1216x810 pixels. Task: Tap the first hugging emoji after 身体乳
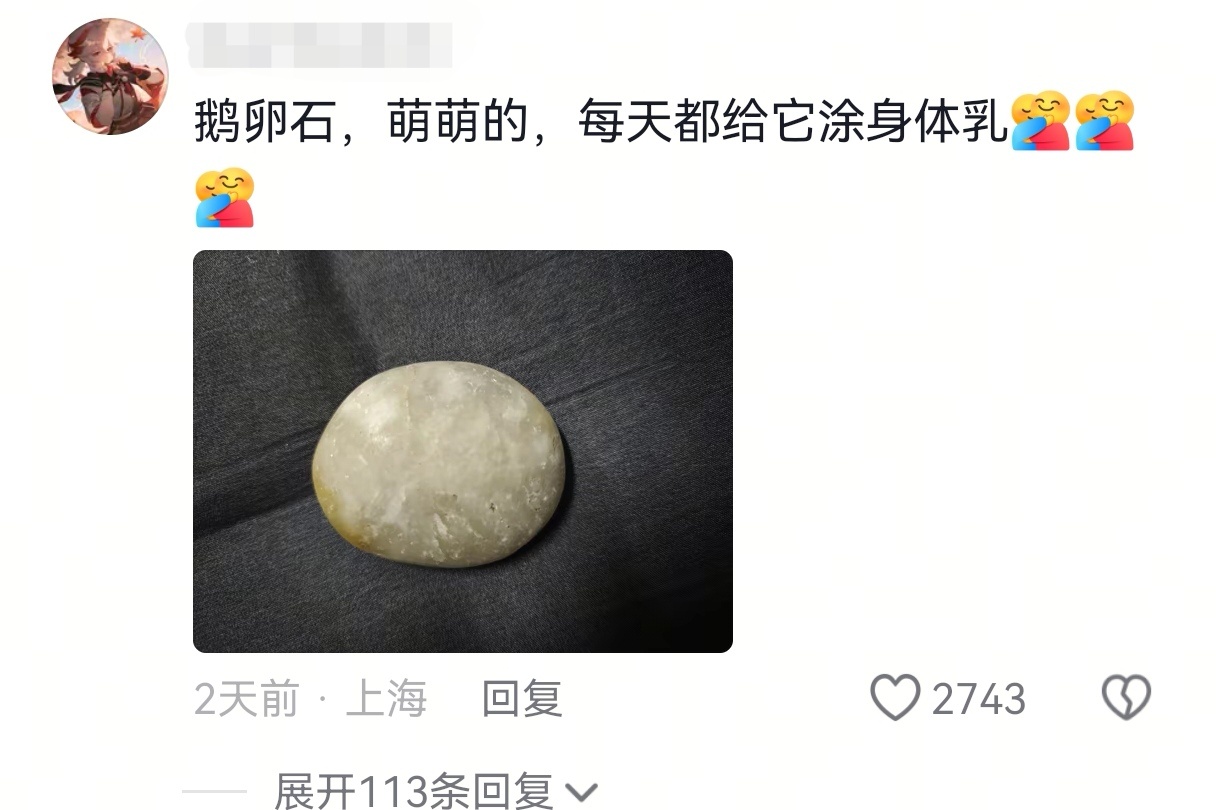point(1040,120)
